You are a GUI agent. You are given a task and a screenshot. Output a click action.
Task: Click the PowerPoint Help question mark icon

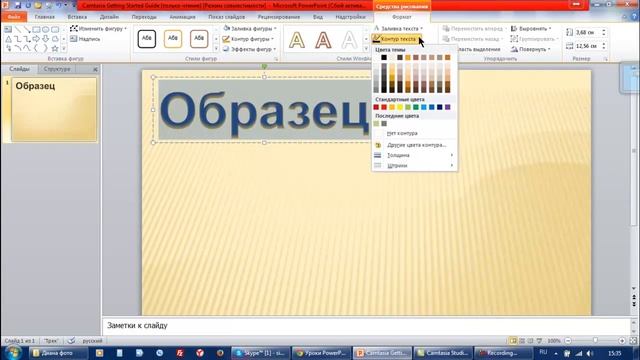(634, 17)
